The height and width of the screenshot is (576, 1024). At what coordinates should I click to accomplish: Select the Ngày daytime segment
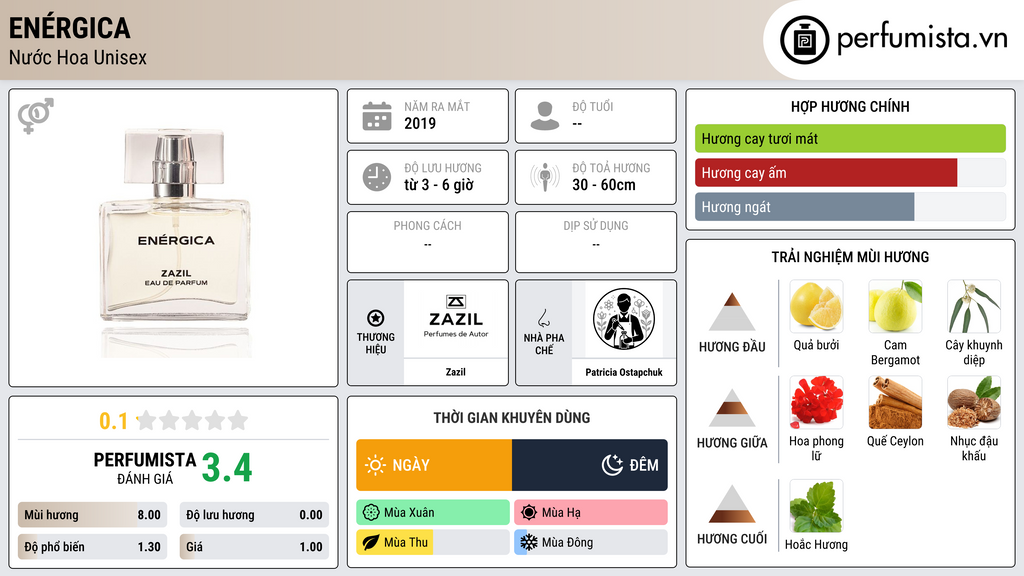point(434,465)
